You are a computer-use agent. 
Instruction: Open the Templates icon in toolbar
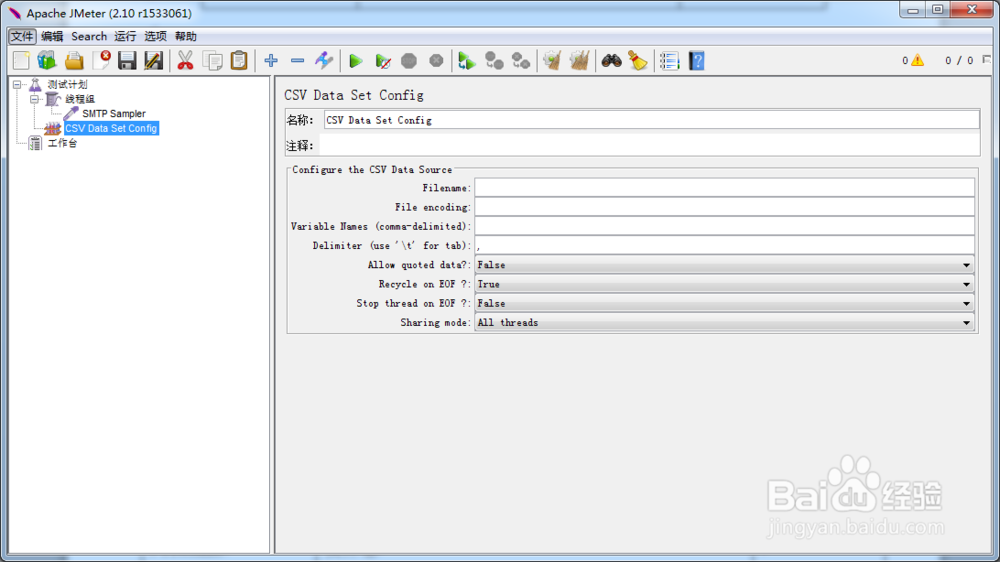[x=47, y=61]
